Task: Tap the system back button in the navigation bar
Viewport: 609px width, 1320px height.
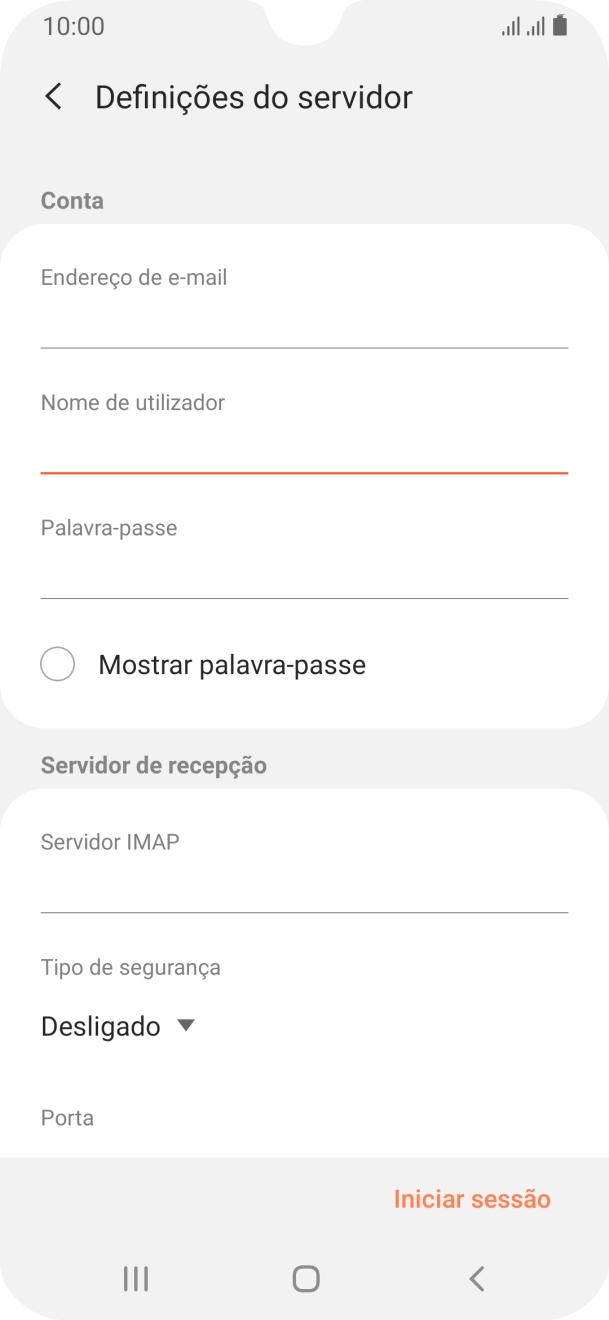Action: [x=477, y=1278]
